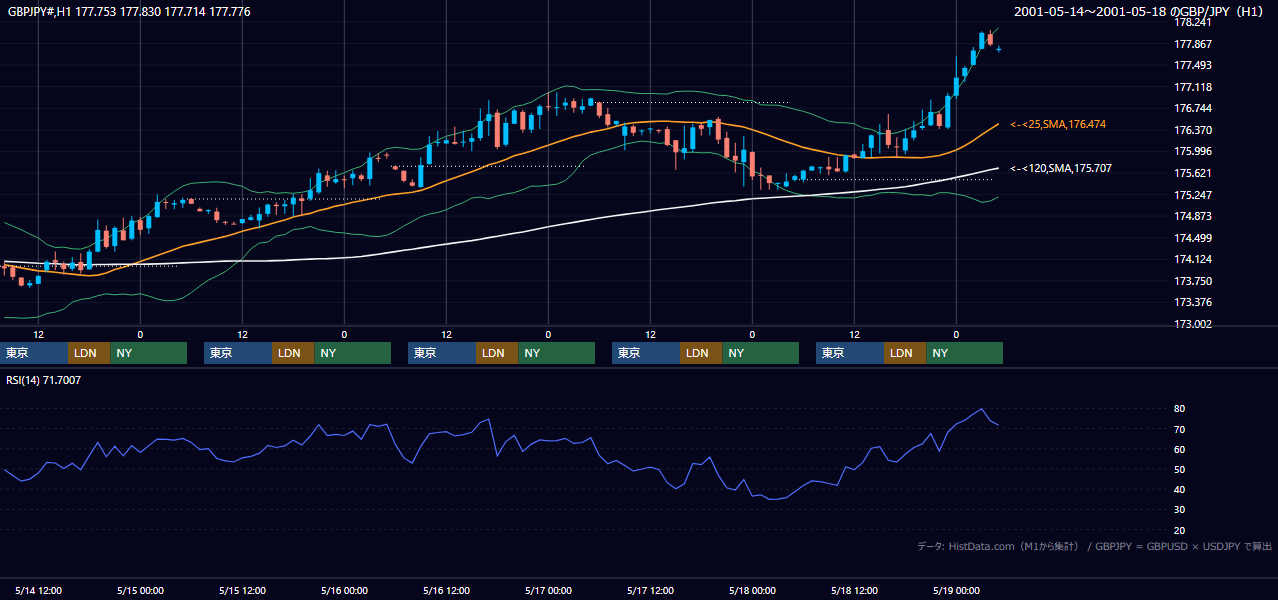Image resolution: width=1278 pixels, height=600 pixels.
Task: Click price axis value 176.370
Action: 1193,130
